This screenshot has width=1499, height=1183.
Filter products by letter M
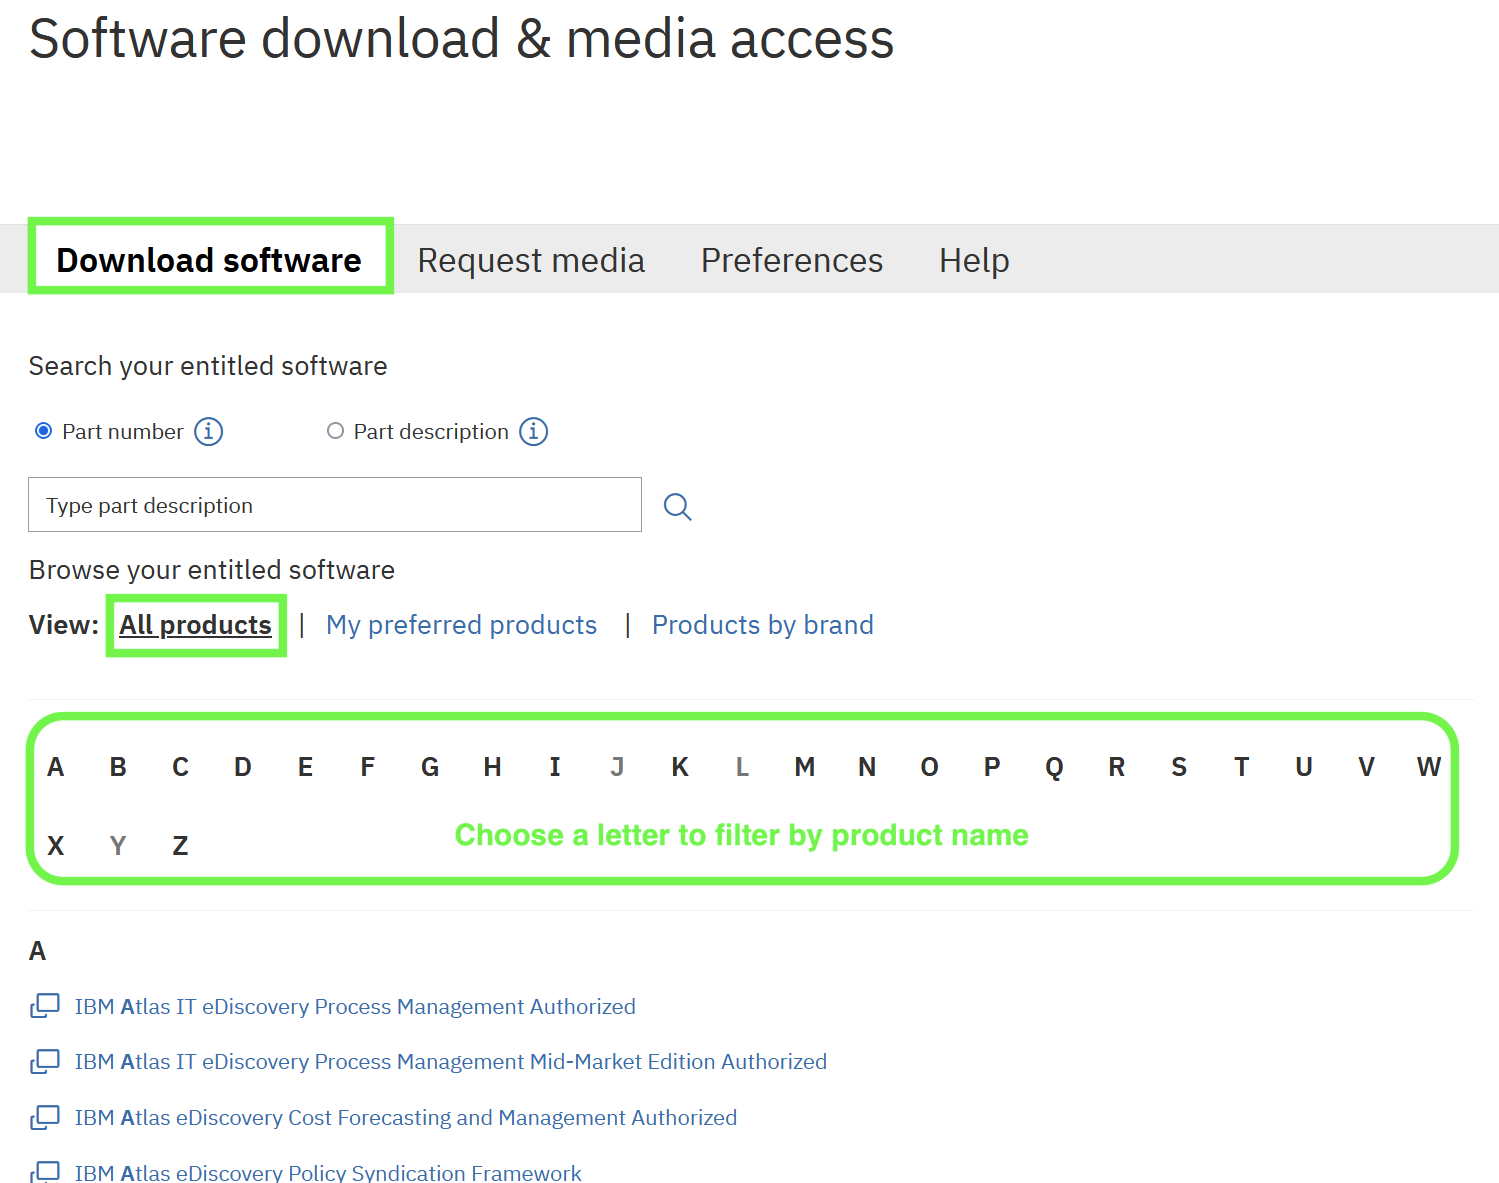pos(805,767)
